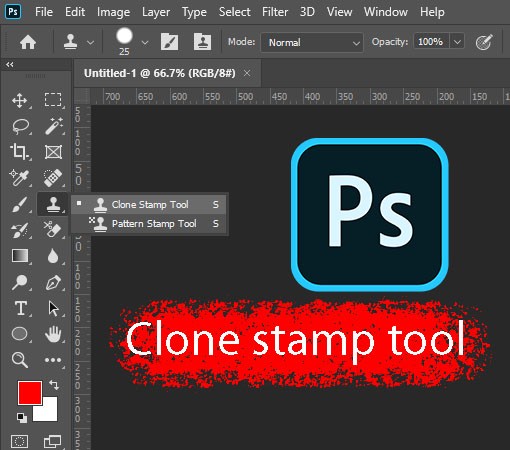This screenshot has height=450, width=510.
Task: Swap foreground and background colors
Action: point(54,385)
